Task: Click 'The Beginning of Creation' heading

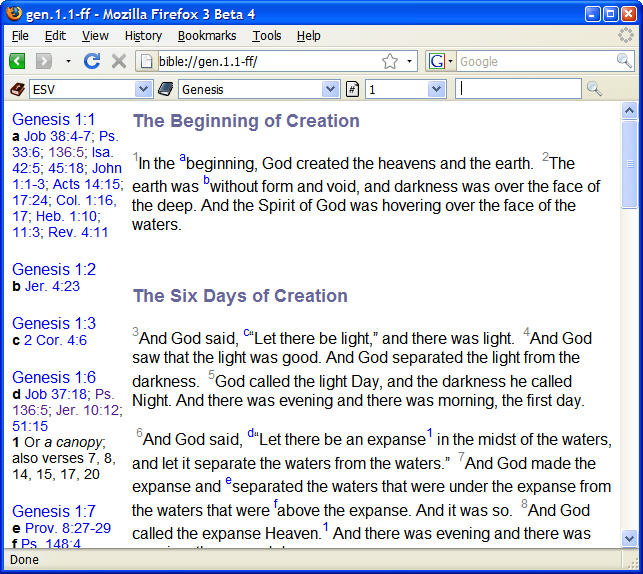Action: click(x=246, y=121)
